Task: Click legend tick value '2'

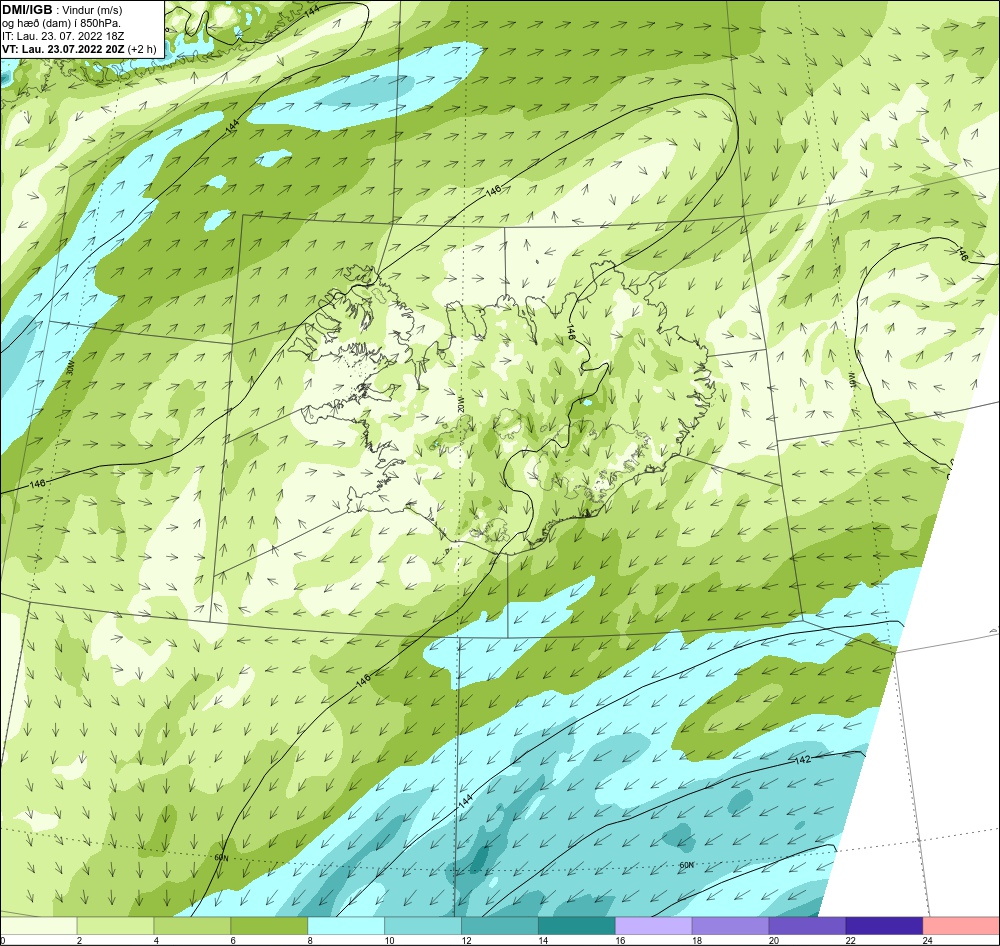Action: (79, 940)
